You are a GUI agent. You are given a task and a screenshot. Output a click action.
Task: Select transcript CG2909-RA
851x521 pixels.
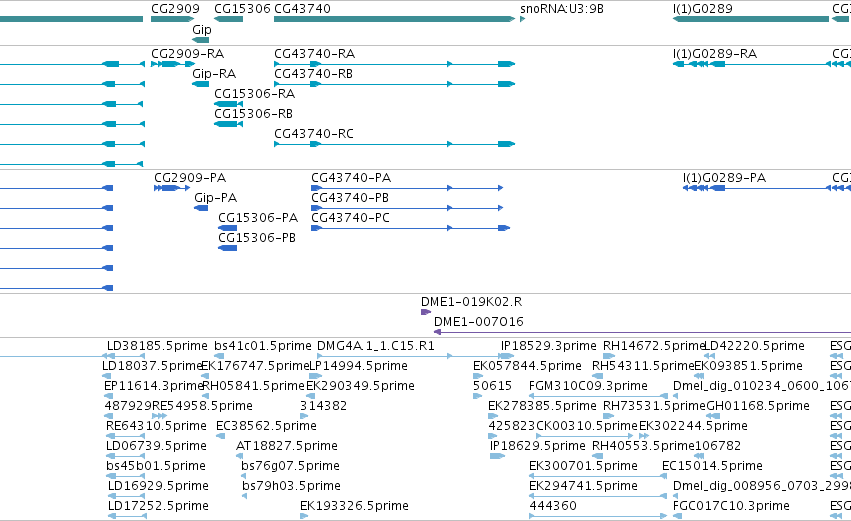coord(187,54)
